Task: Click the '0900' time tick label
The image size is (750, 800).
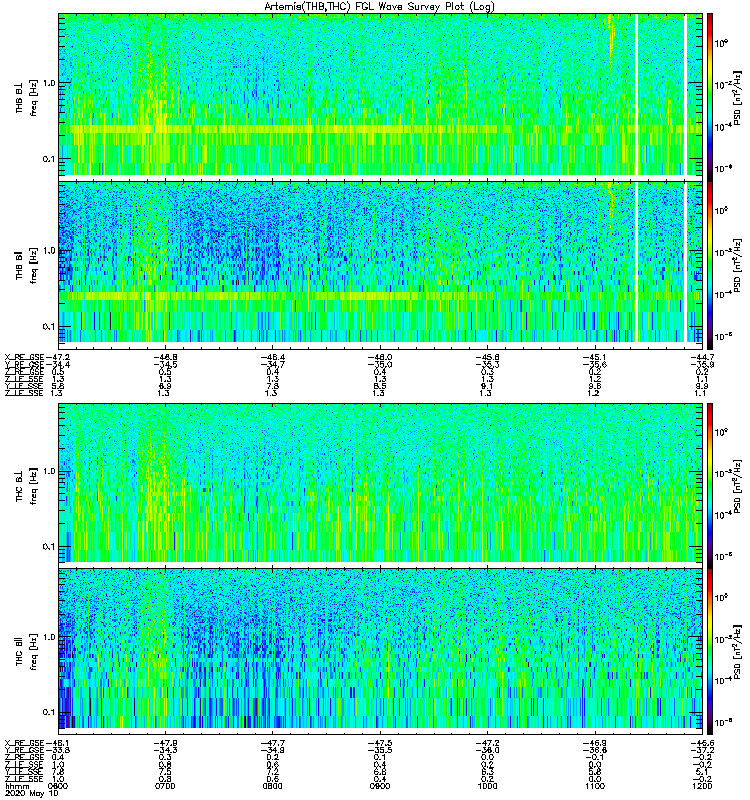Action: pyautogui.click(x=380, y=786)
